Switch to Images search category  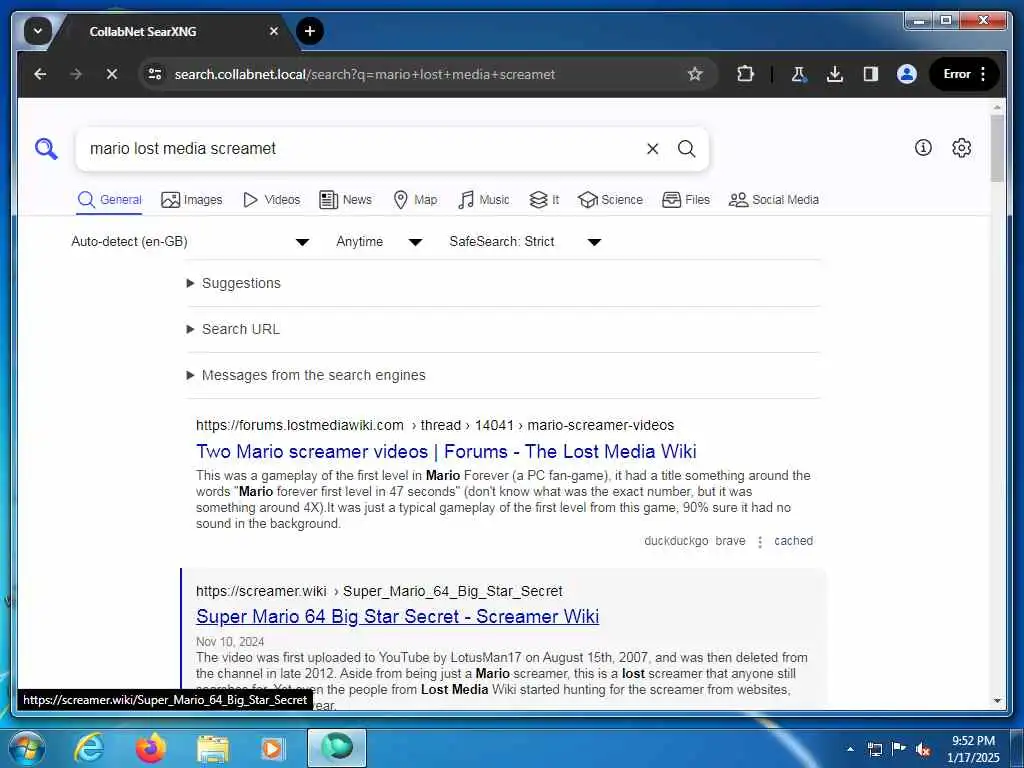[x=191, y=200]
